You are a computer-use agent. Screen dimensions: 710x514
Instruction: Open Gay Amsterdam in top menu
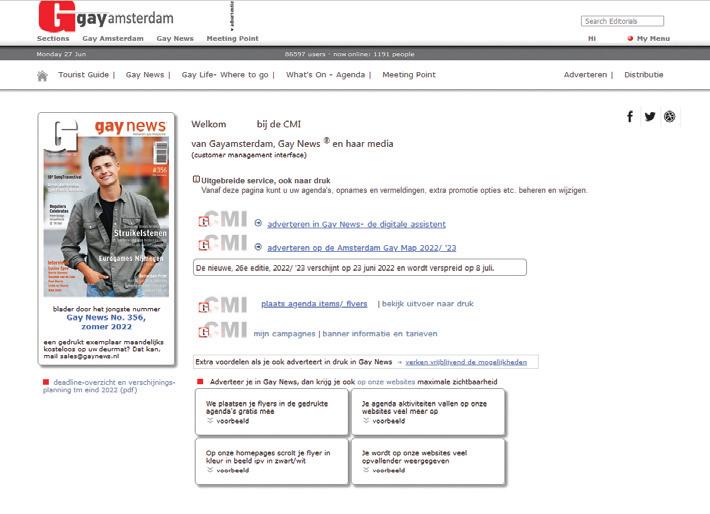113,38
